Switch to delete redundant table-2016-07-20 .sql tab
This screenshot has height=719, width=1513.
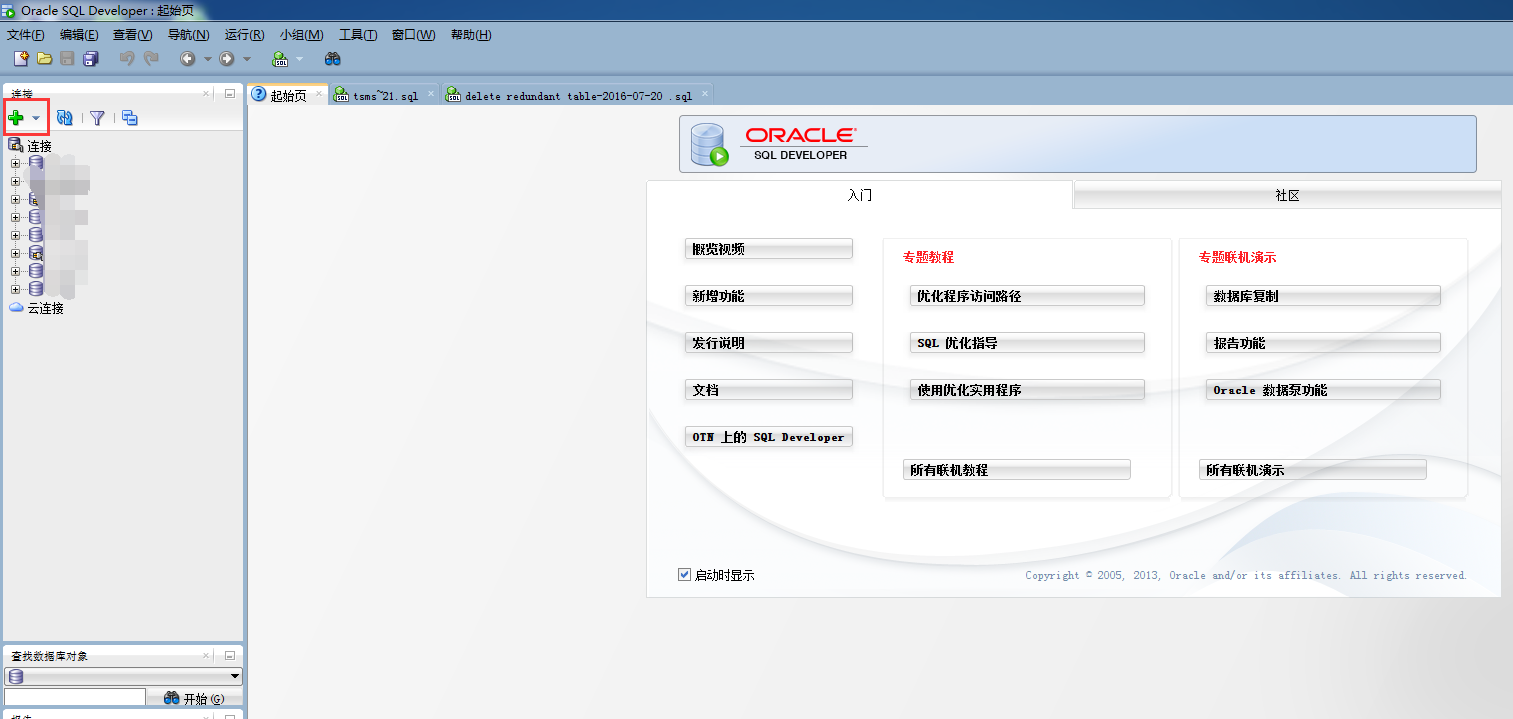(x=577, y=96)
